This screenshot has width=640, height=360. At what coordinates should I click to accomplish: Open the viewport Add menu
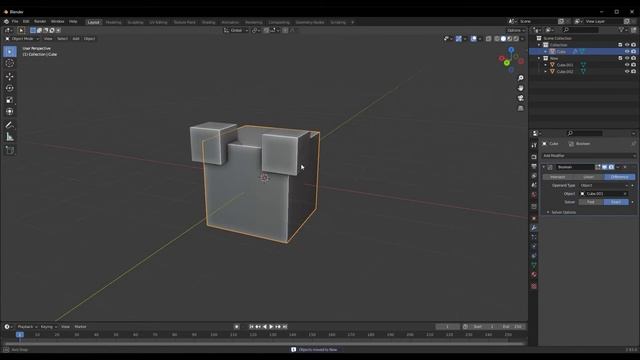(x=76, y=39)
